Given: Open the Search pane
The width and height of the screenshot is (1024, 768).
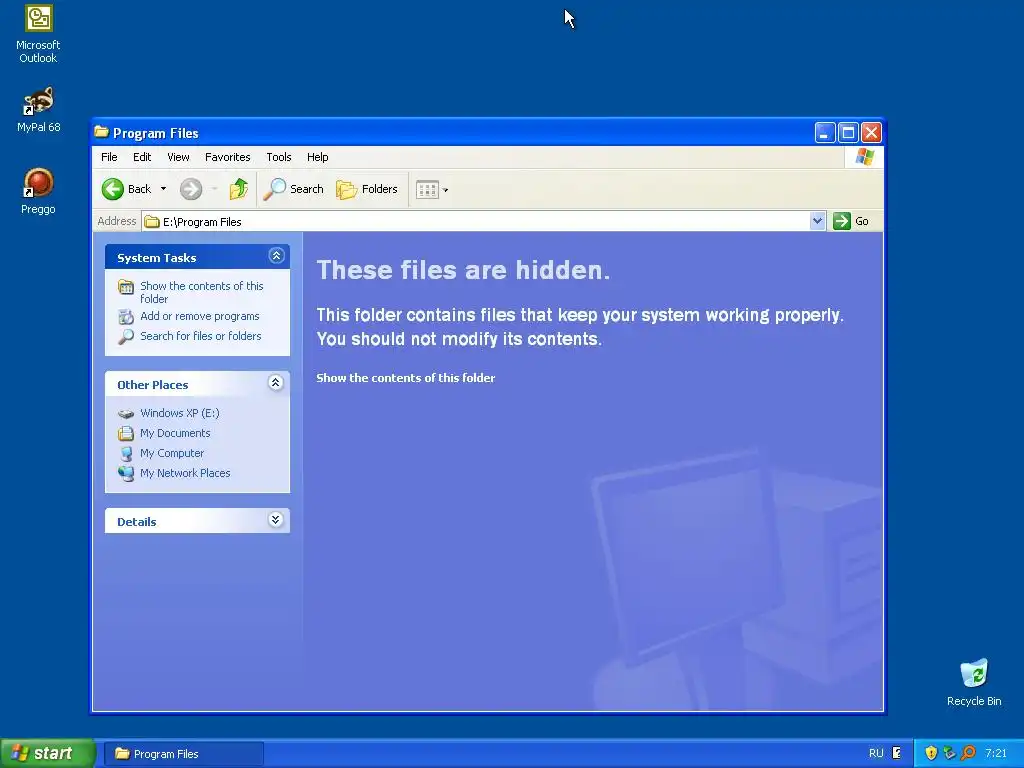Looking at the screenshot, I should point(293,189).
